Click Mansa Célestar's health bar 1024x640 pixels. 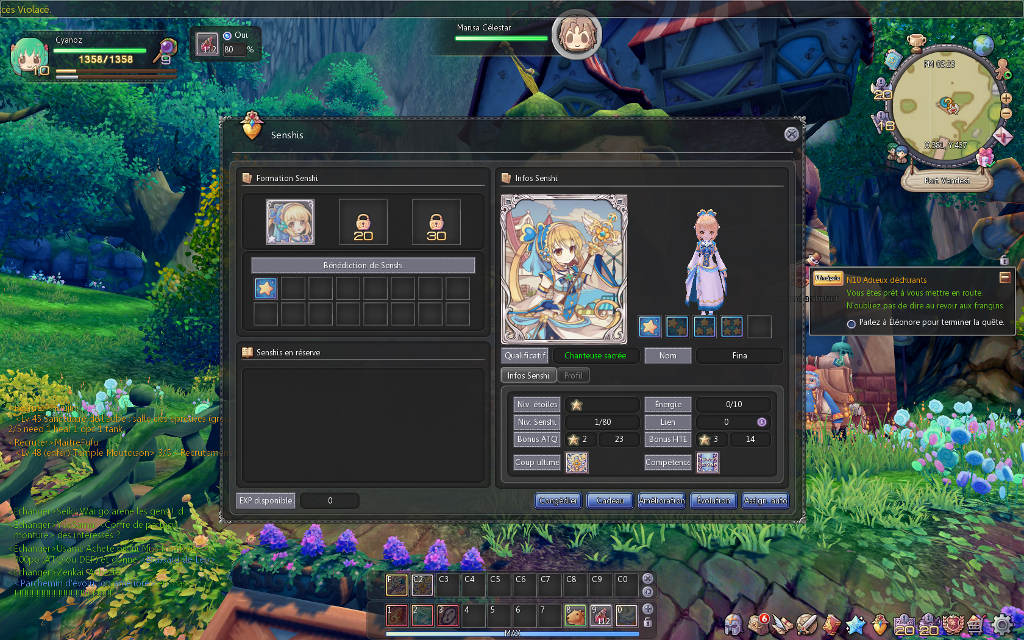pyautogui.click(x=501, y=38)
